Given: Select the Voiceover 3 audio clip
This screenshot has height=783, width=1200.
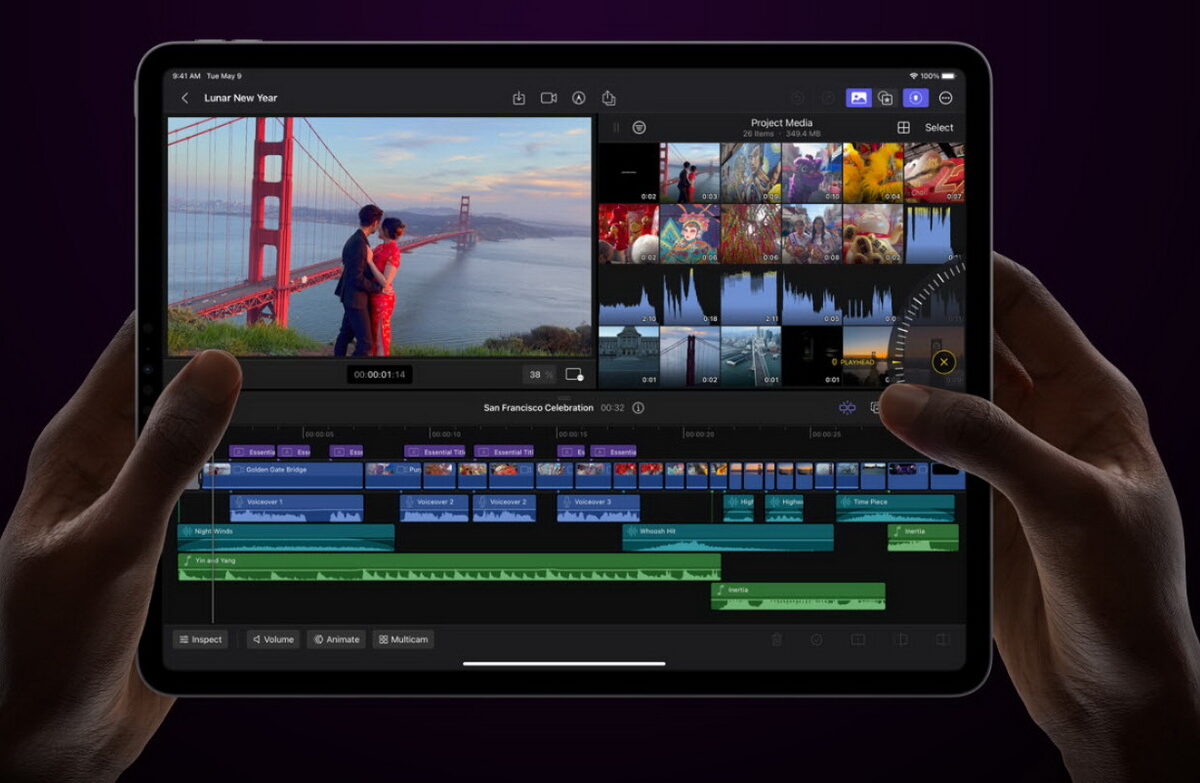Looking at the screenshot, I should [x=598, y=508].
